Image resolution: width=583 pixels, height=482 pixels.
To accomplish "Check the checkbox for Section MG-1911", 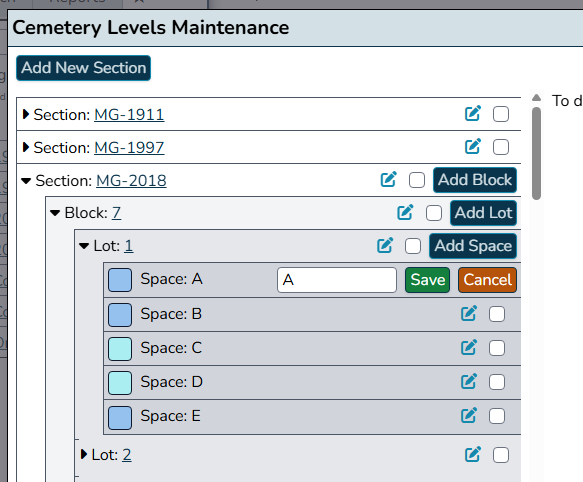I will tap(501, 114).
